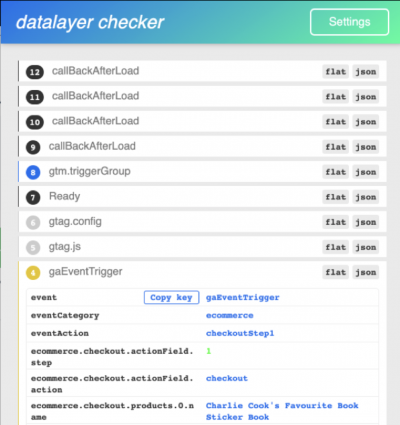Viewport: 400px width, 425px height.
Task: Show gtm.triggerGroup in flat view
Action: point(336,172)
